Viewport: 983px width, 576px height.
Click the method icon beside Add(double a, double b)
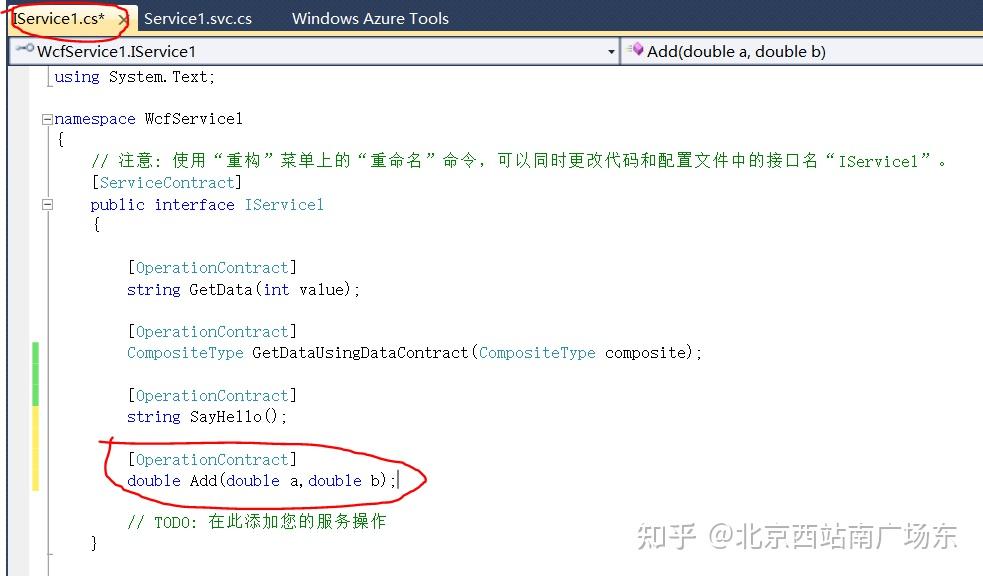coord(635,49)
